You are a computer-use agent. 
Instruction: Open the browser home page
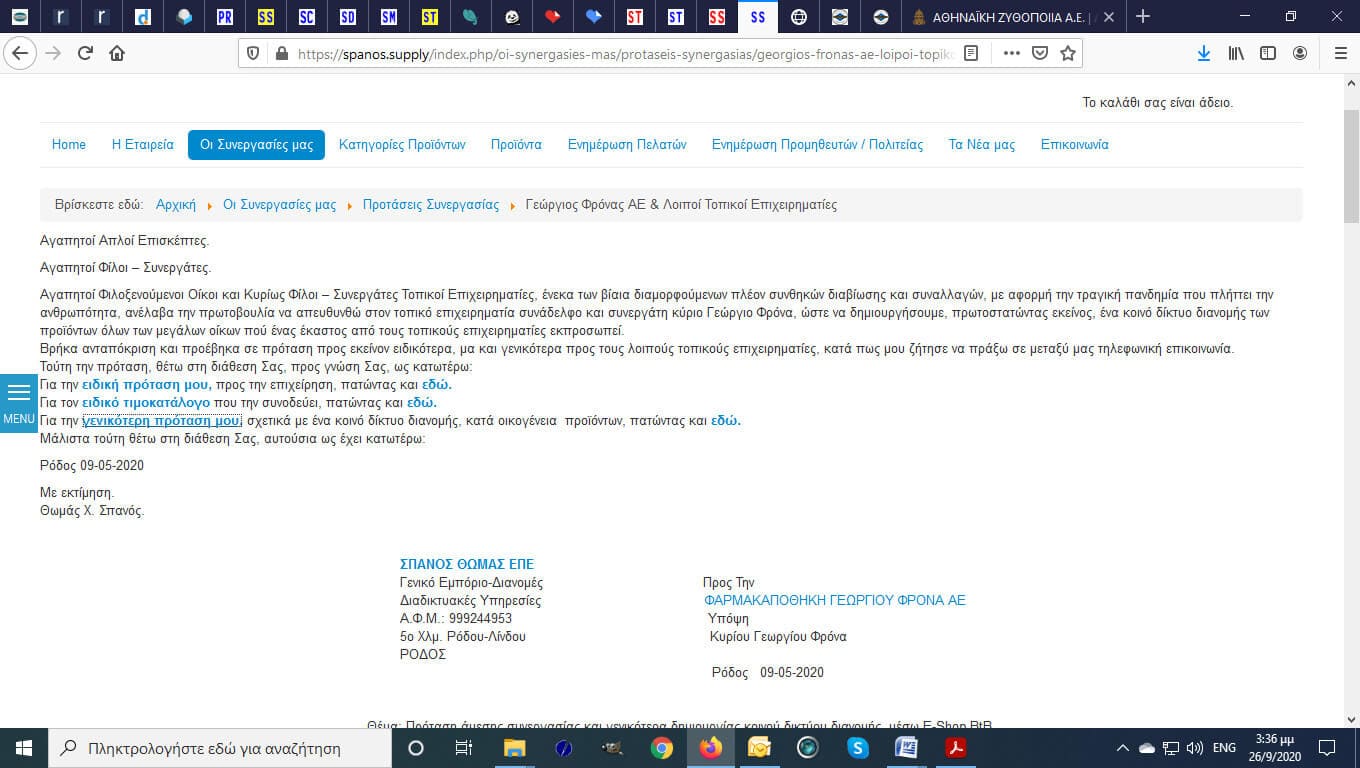click(117, 53)
